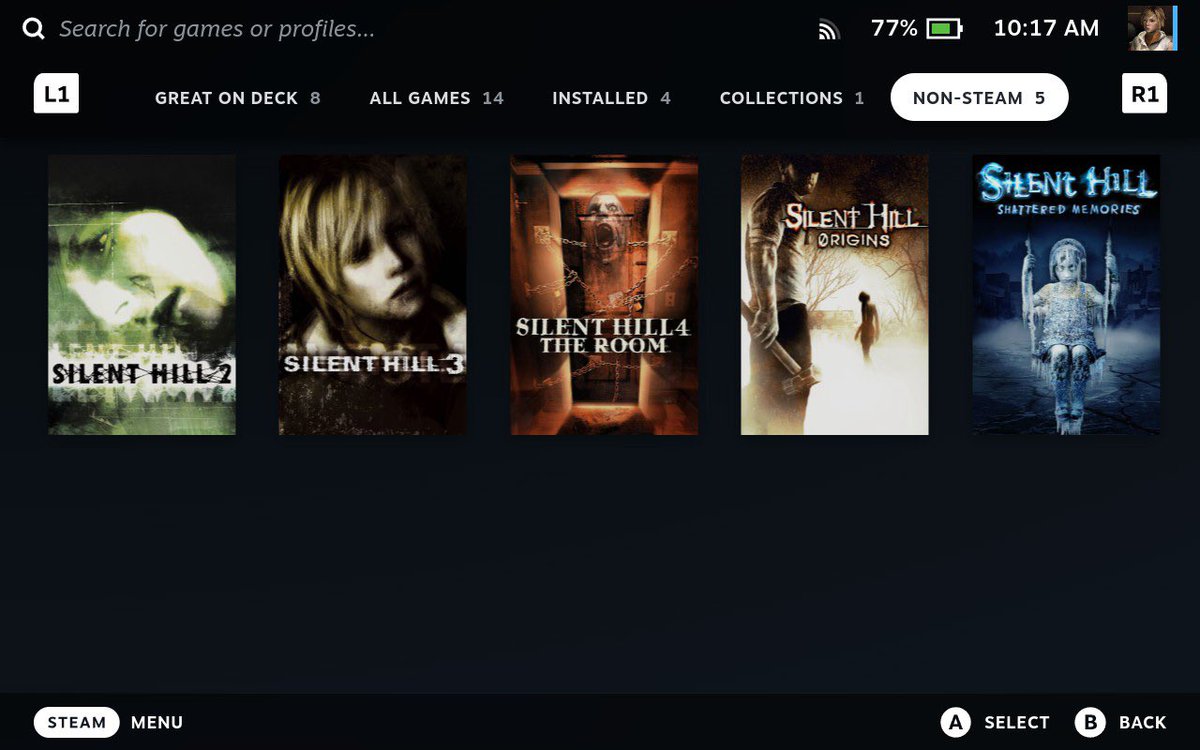Screen dimensions: 1200x750
Task: Click the L1 shoulder button glyph
Action: pyautogui.click(x=57, y=94)
